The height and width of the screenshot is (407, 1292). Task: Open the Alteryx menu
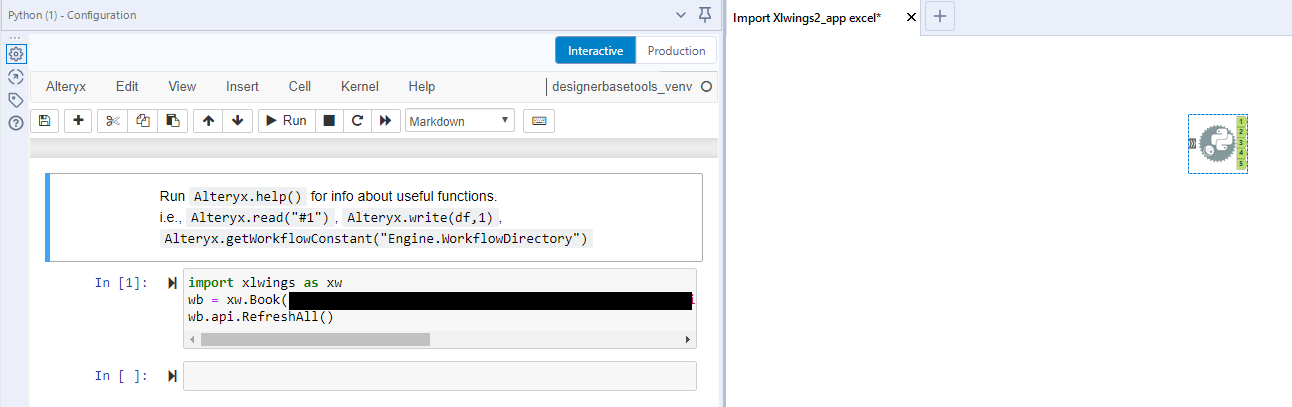tap(67, 87)
